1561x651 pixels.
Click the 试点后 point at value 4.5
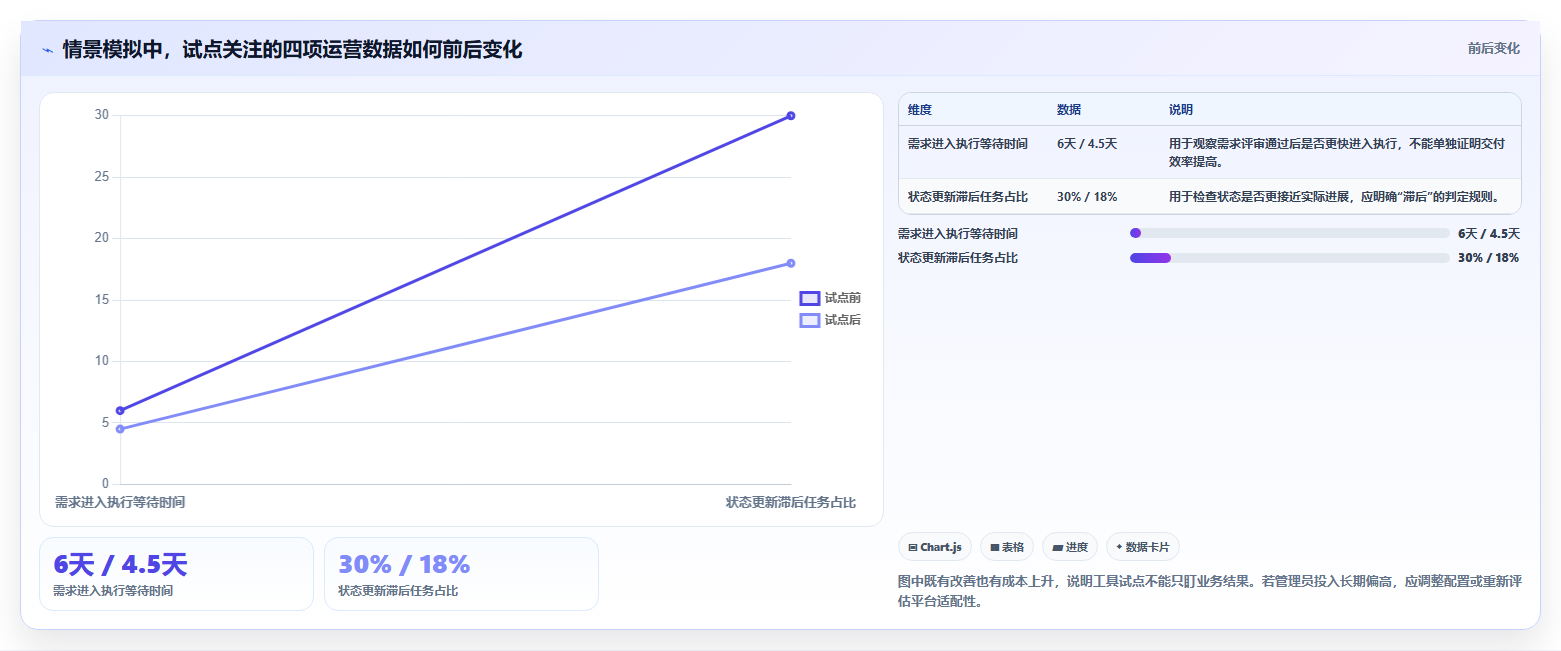pyautogui.click(x=120, y=429)
